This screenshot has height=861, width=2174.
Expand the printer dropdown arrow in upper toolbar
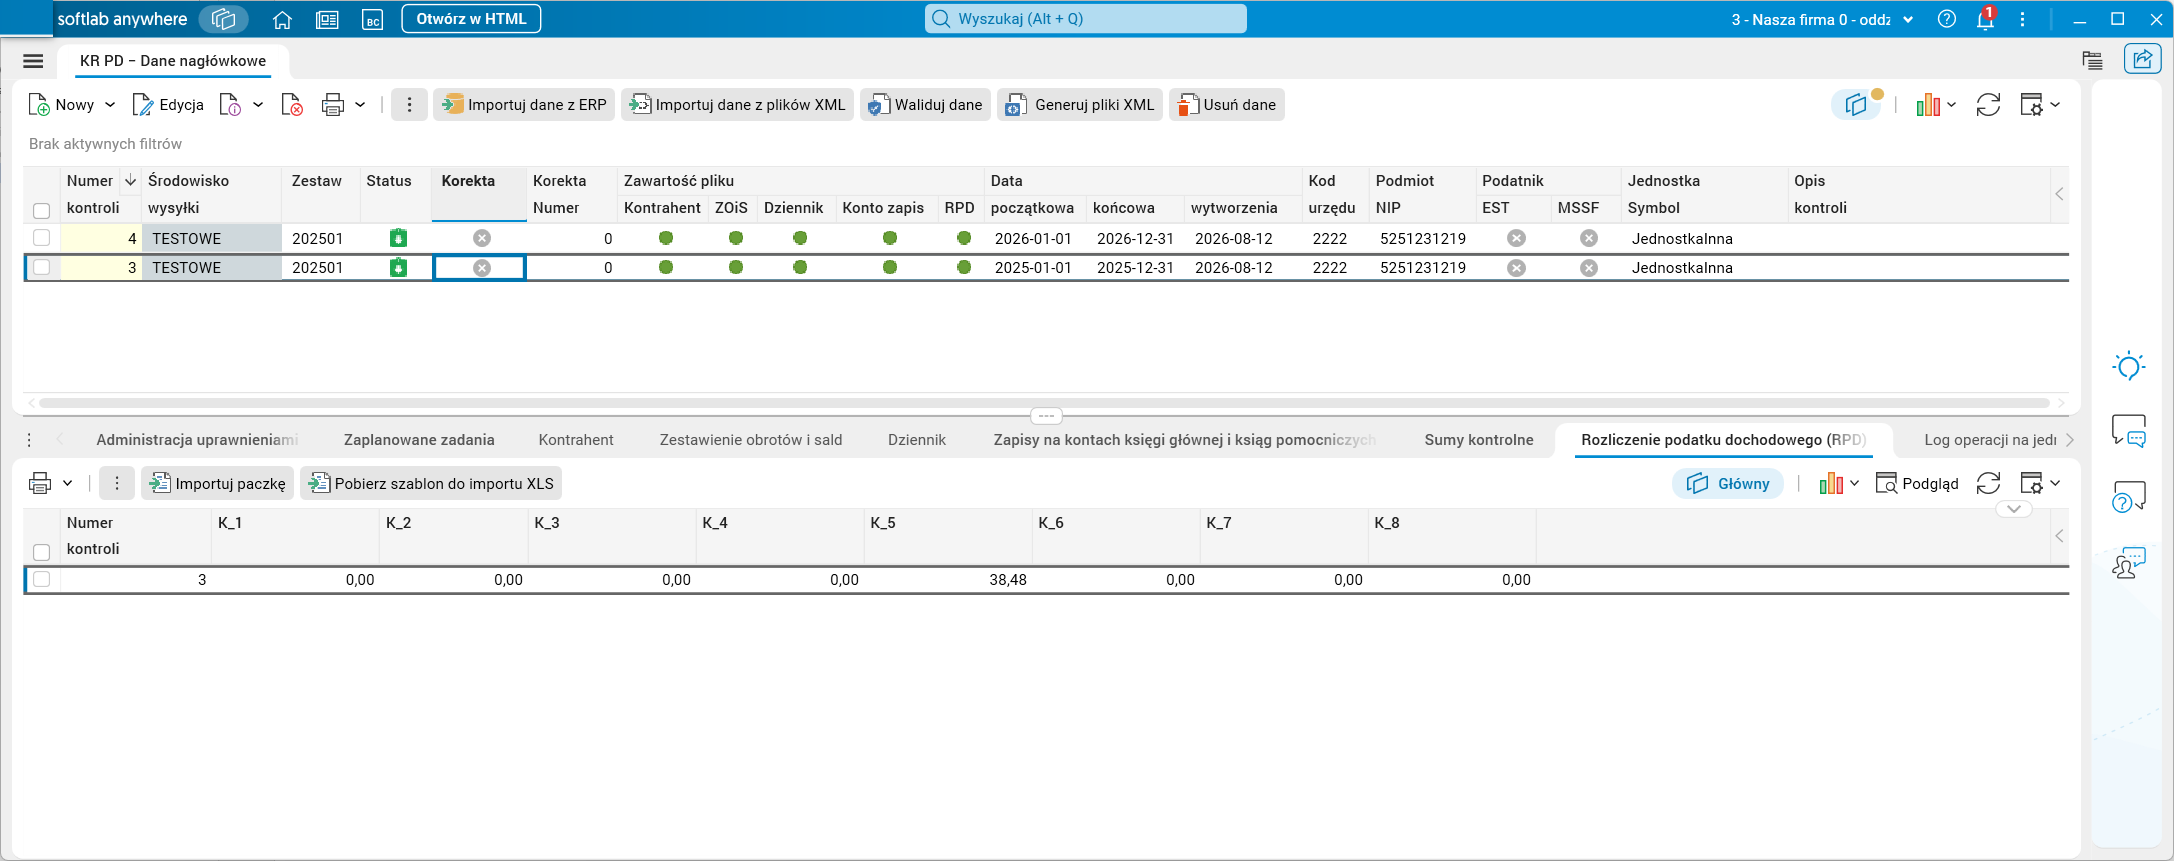pos(360,105)
